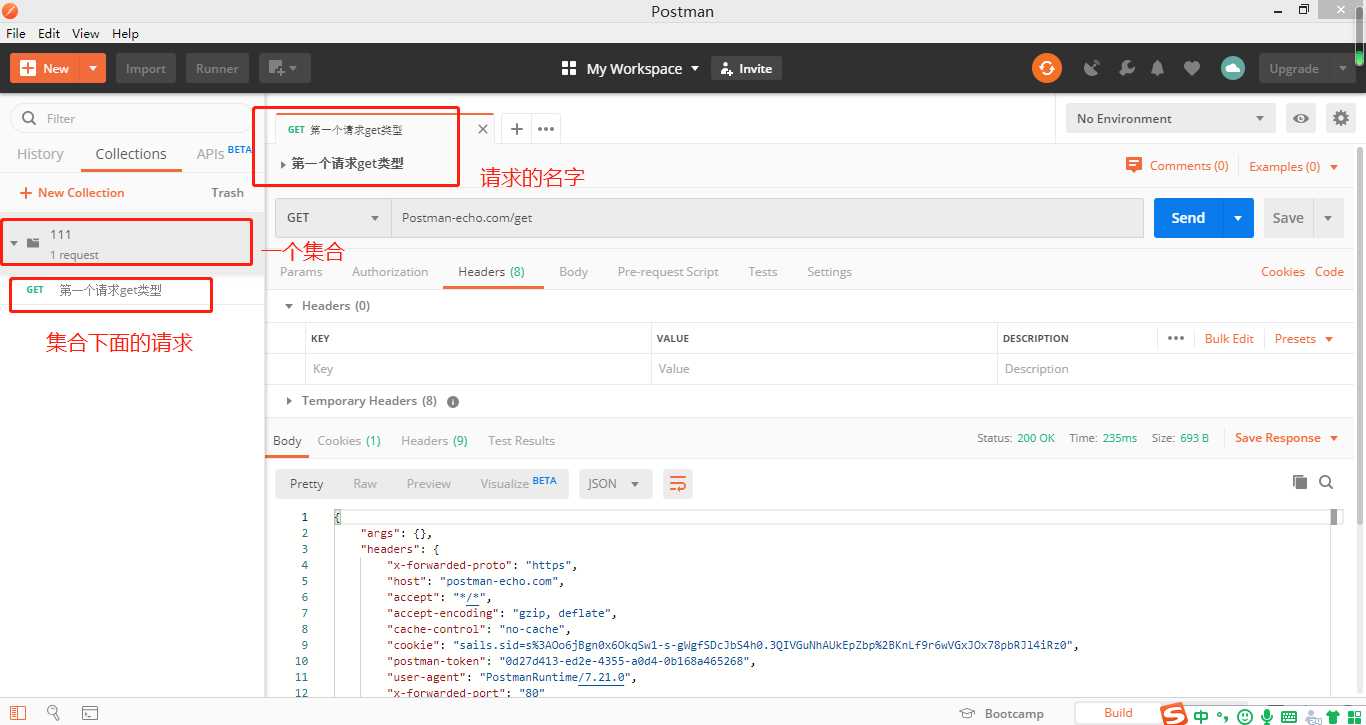This screenshot has height=725, width=1366.
Task: Open the No Environment selector
Action: pyautogui.click(x=1171, y=118)
